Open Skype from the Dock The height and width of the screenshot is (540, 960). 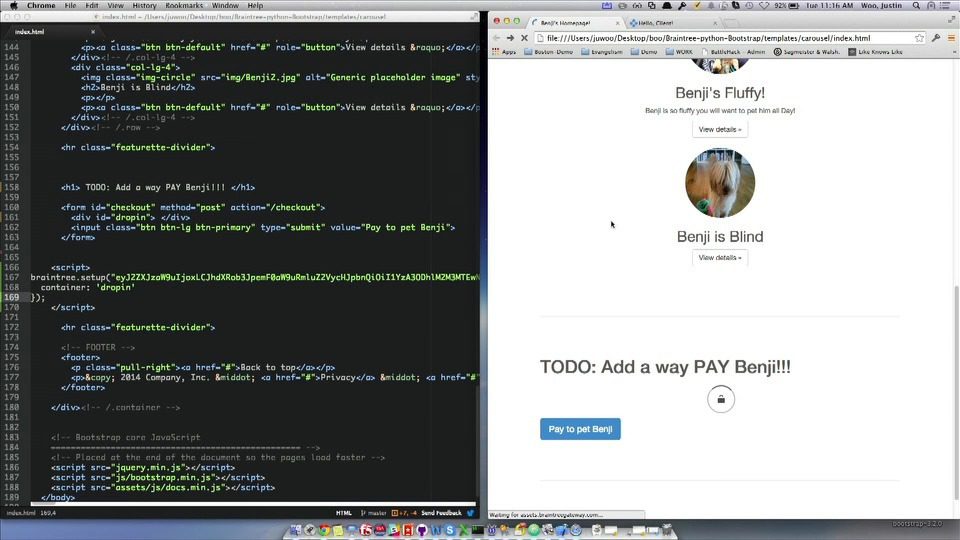point(450,530)
